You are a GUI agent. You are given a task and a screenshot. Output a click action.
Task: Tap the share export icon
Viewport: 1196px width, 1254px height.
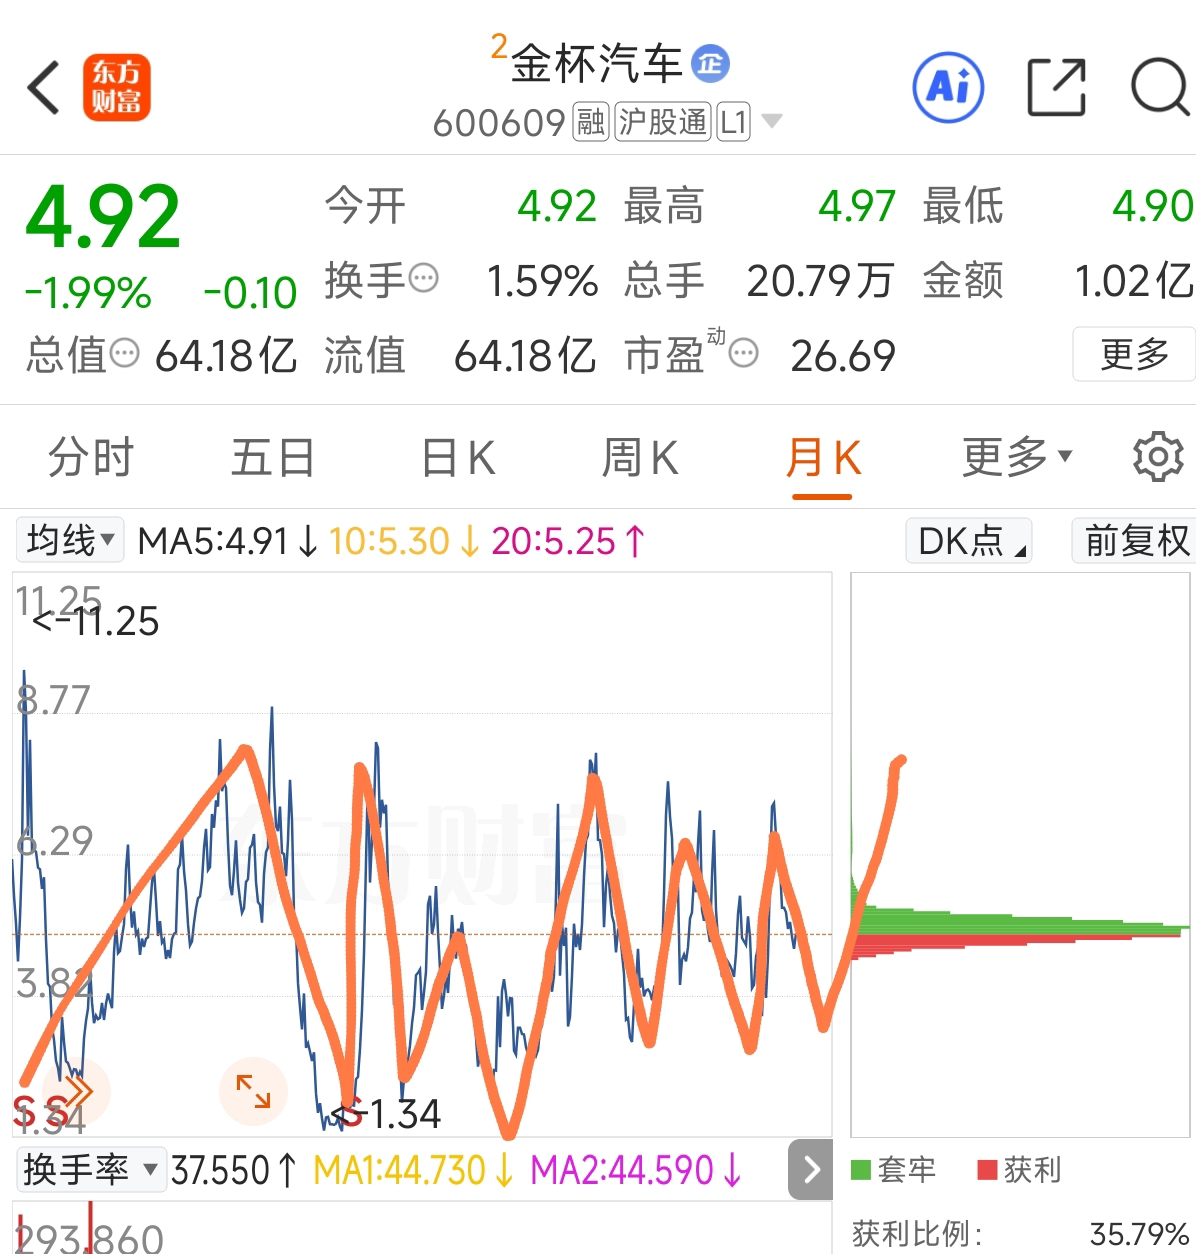[x=1057, y=87]
